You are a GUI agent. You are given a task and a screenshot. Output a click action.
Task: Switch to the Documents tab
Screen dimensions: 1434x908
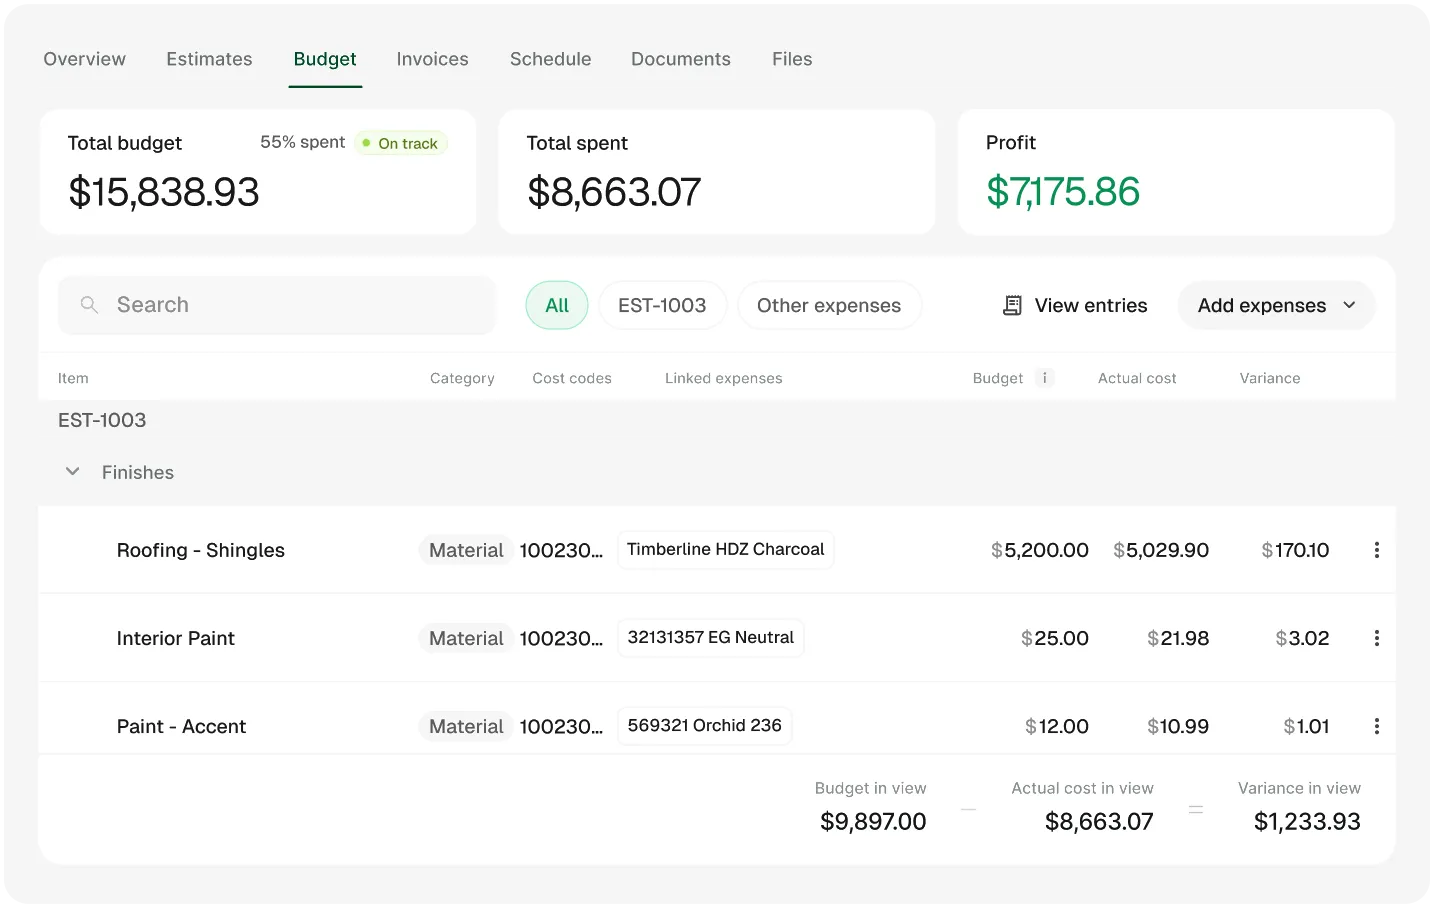[681, 59]
